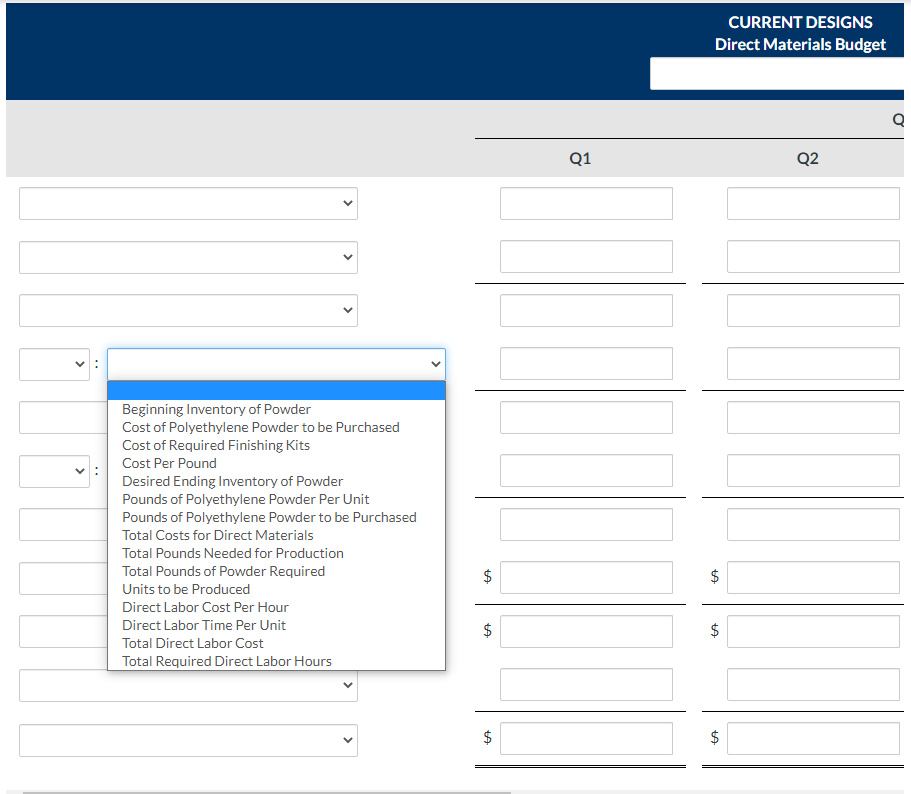This screenshot has width=911, height=794.
Task: Click the 'Q1' column header
Action: 580,159
